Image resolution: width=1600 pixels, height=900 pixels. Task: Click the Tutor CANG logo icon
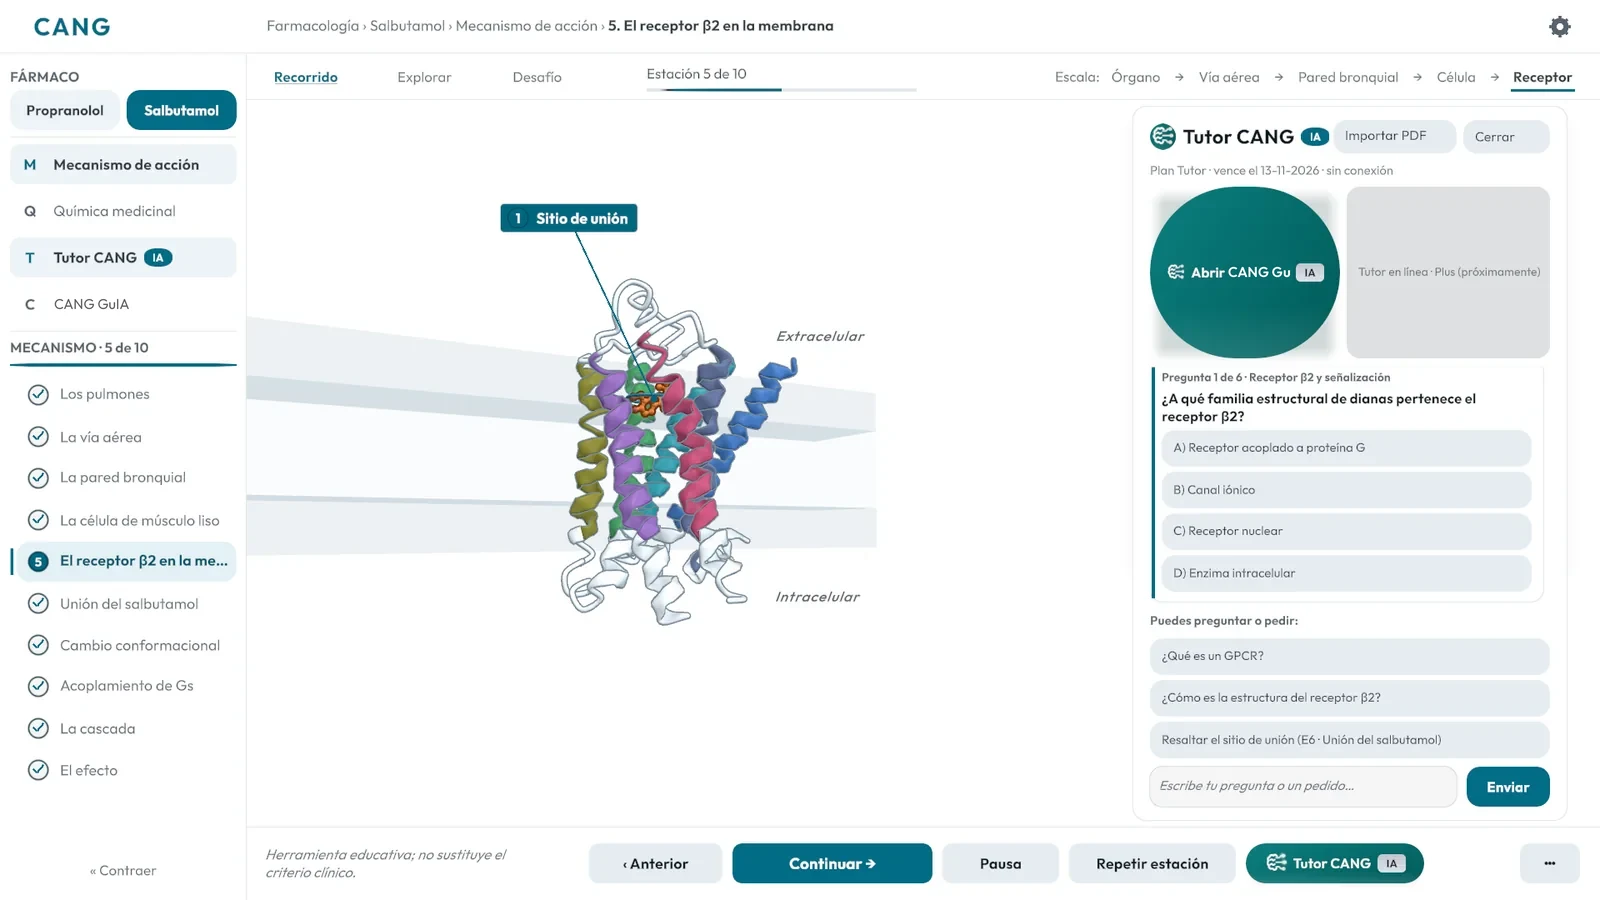pos(1162,136)
